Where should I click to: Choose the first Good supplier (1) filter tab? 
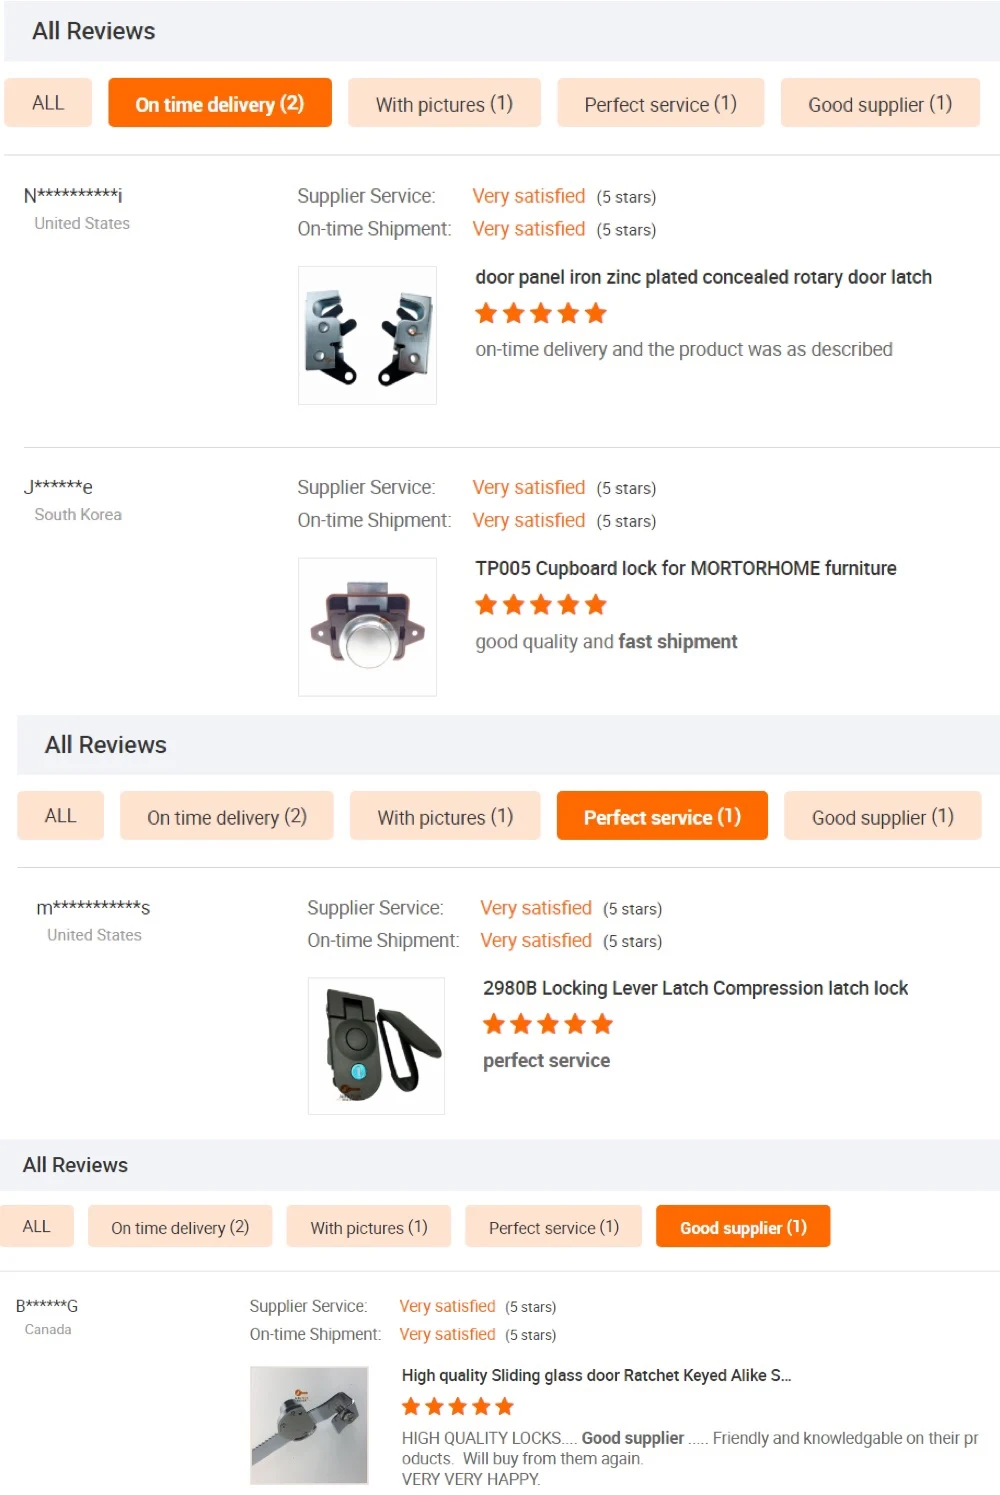click(x=880, y=103)
